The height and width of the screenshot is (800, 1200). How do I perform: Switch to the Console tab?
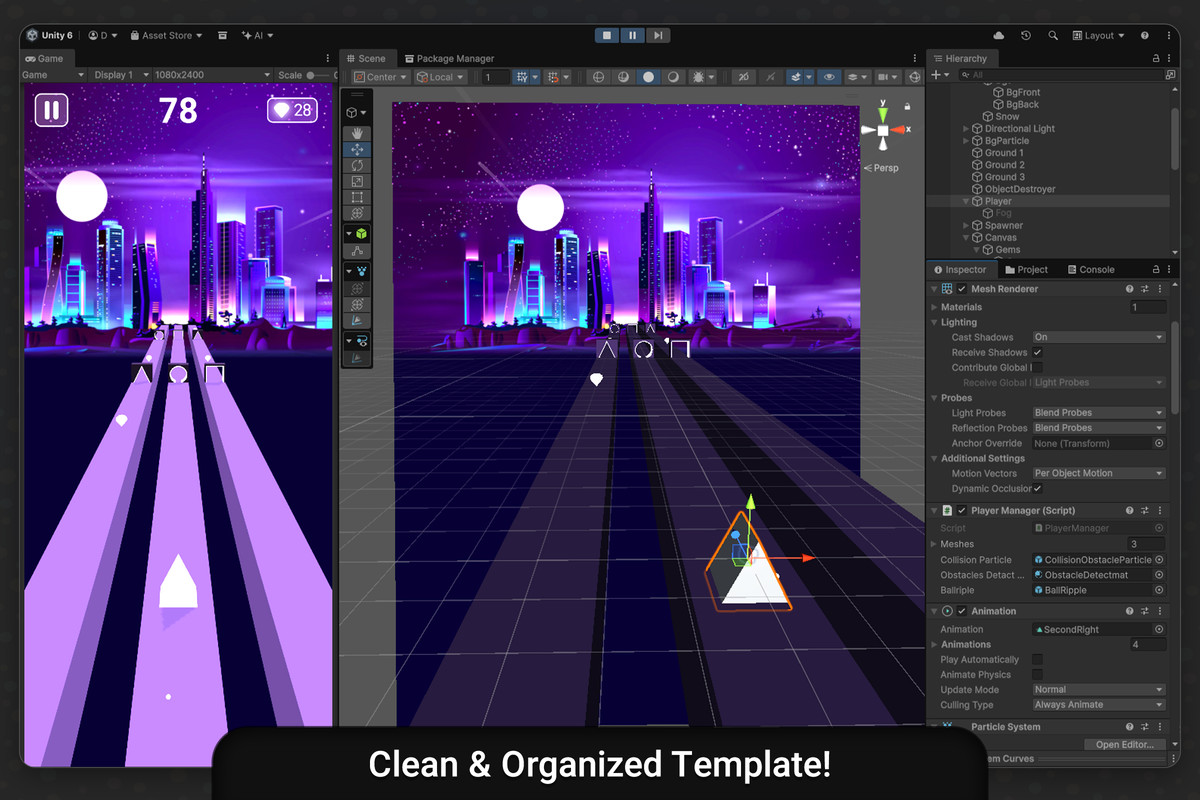pos(1090,269)
